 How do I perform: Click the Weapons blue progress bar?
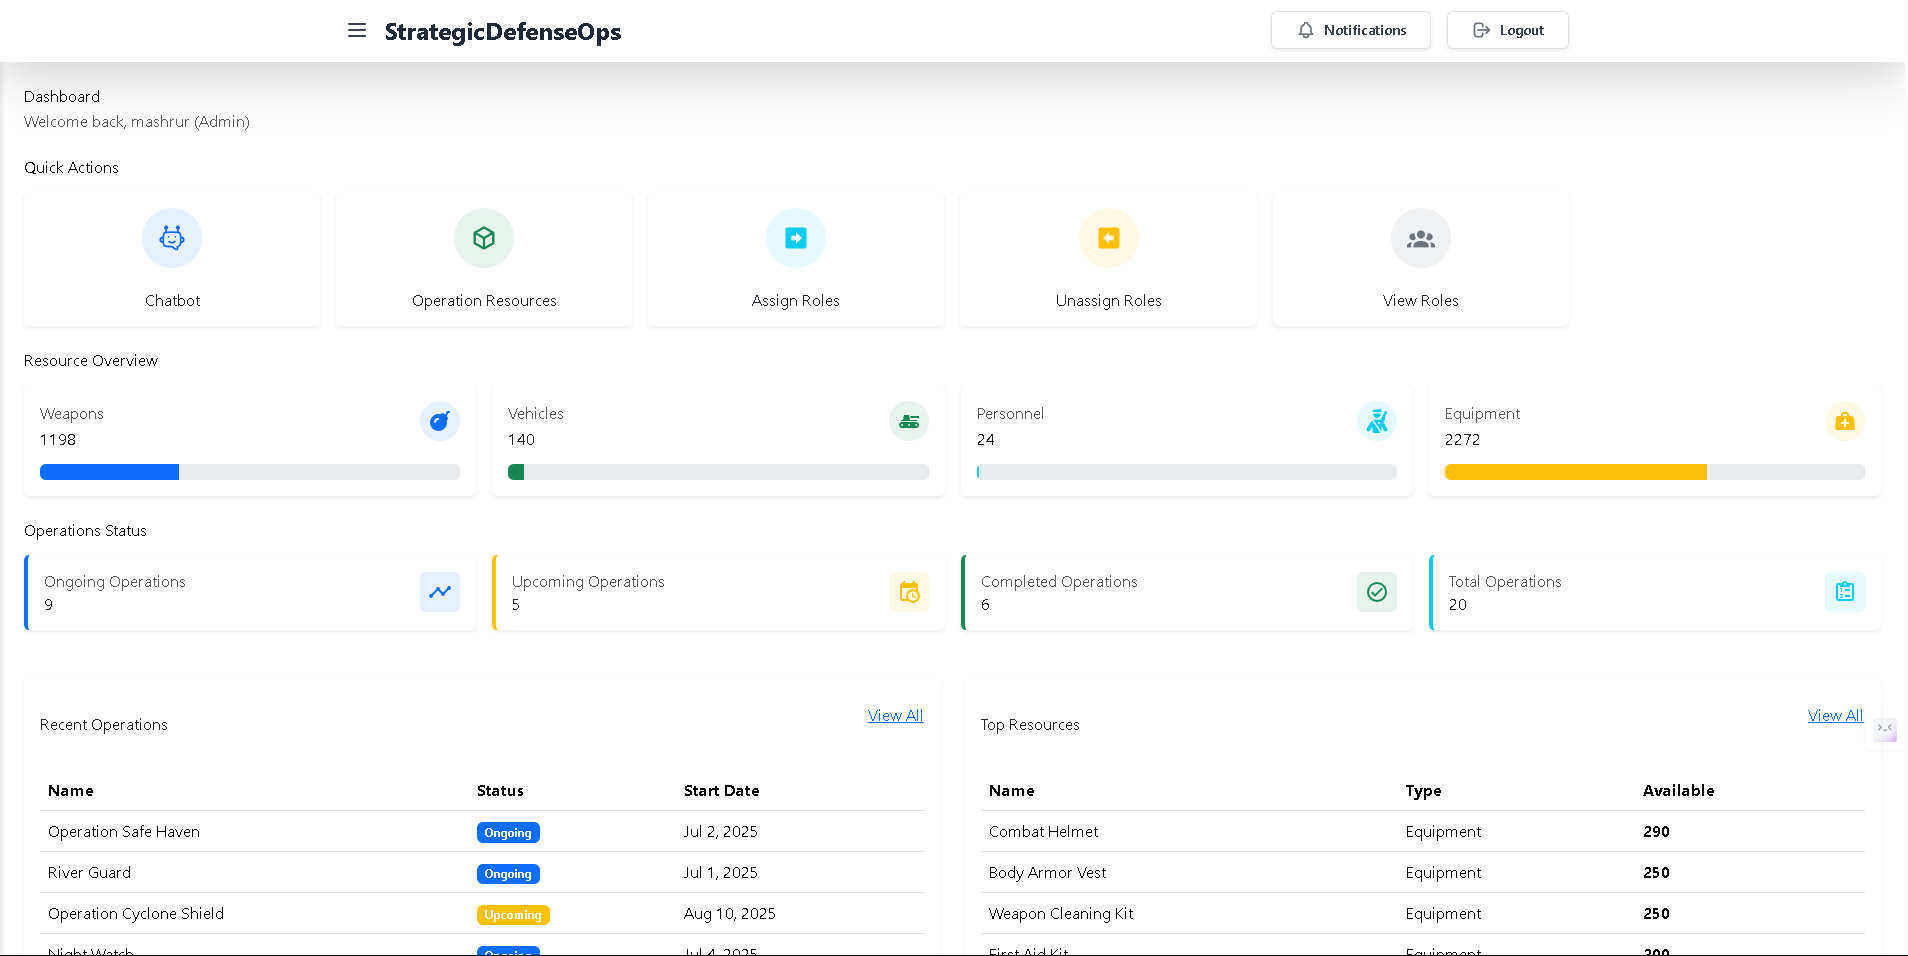tap(109, 472)
